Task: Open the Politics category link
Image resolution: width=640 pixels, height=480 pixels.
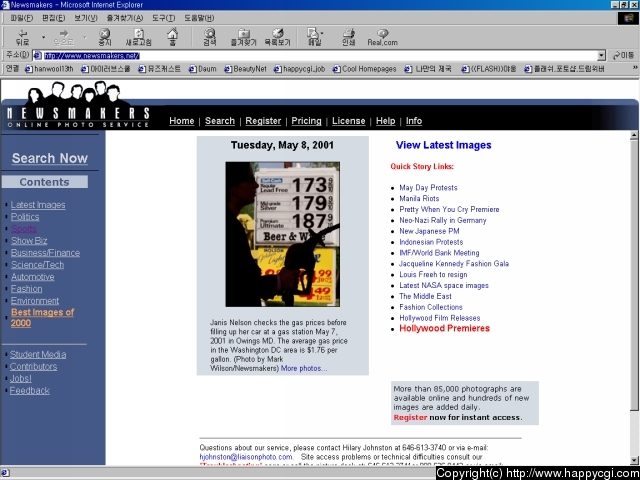Action: pyautogui.click(x=25, y=217)
